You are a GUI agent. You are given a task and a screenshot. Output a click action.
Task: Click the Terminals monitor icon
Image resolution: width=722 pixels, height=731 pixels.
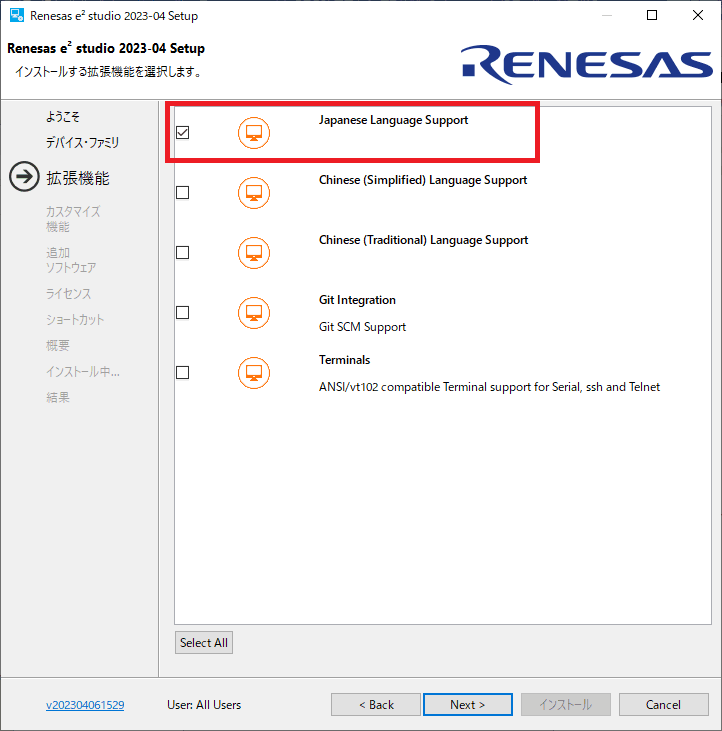[x=254, y=372]
